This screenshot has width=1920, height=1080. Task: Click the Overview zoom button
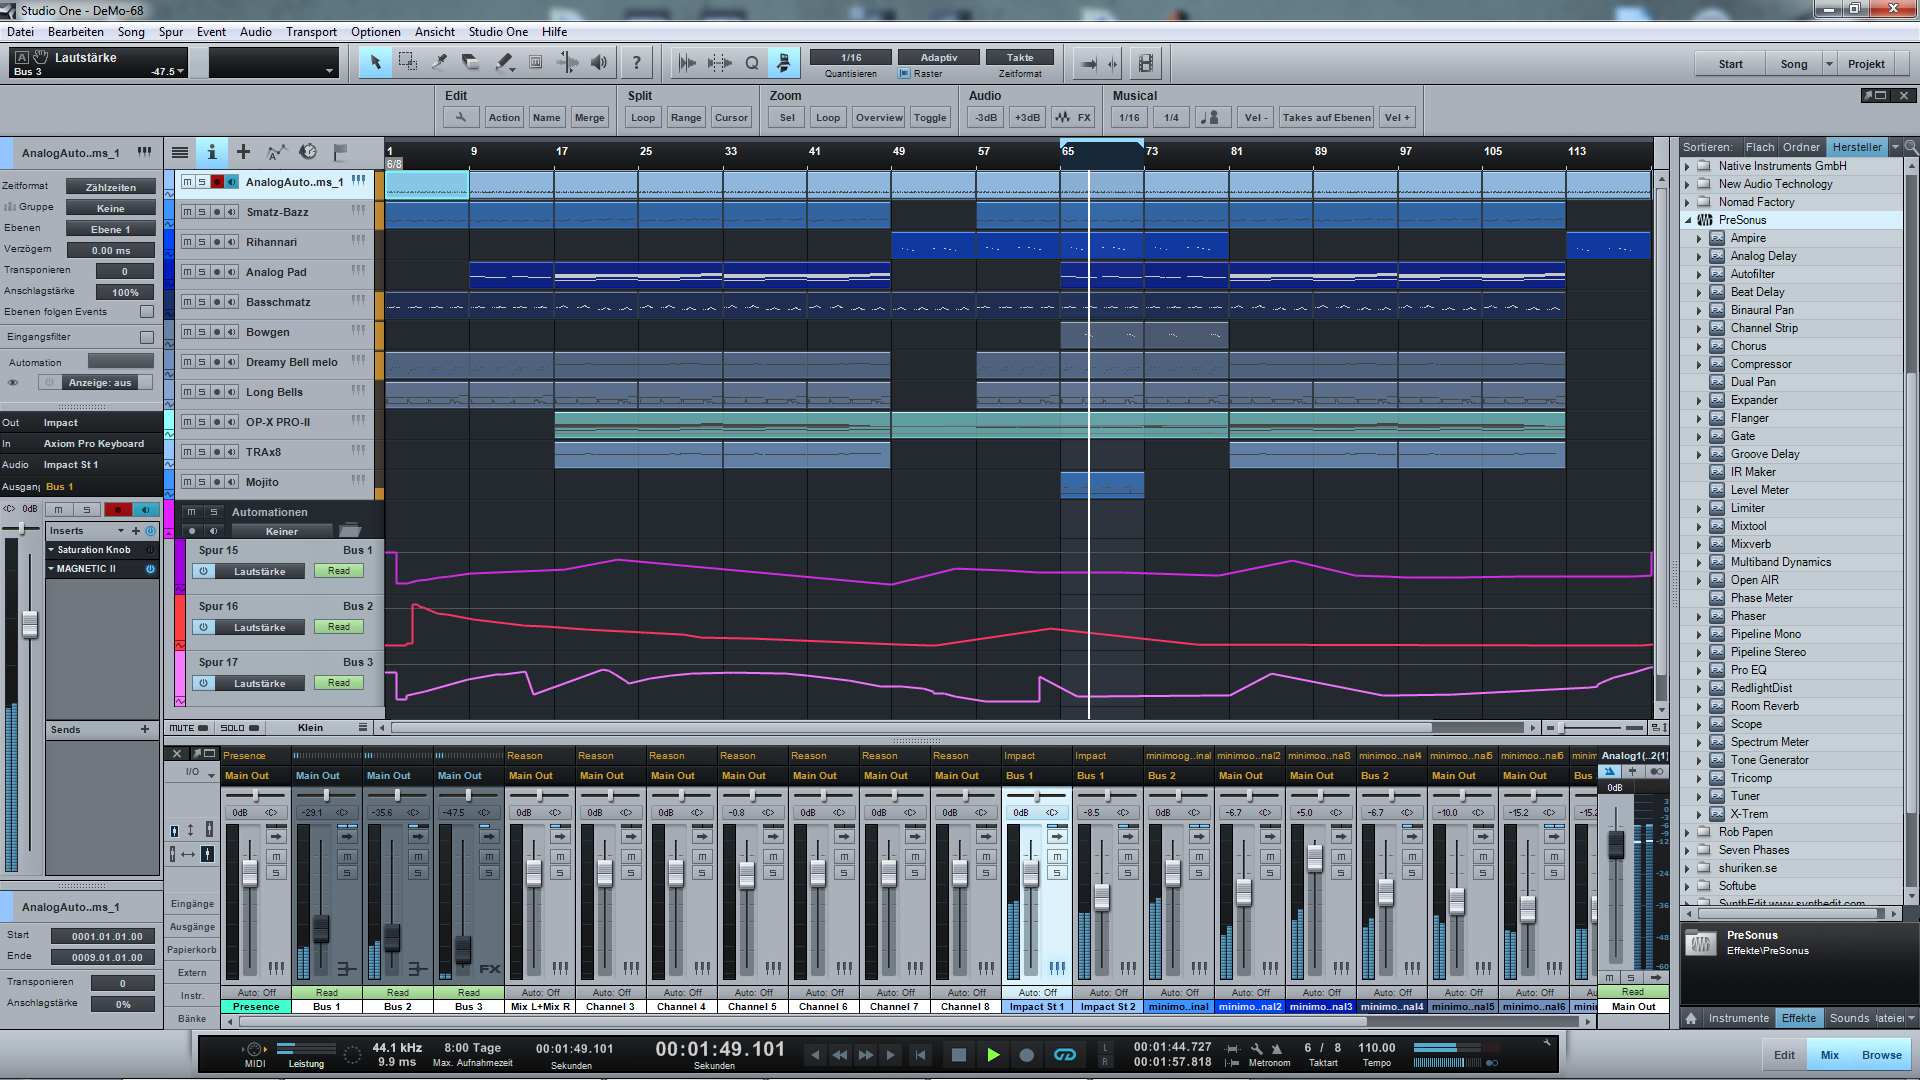(x=879, y=118)
